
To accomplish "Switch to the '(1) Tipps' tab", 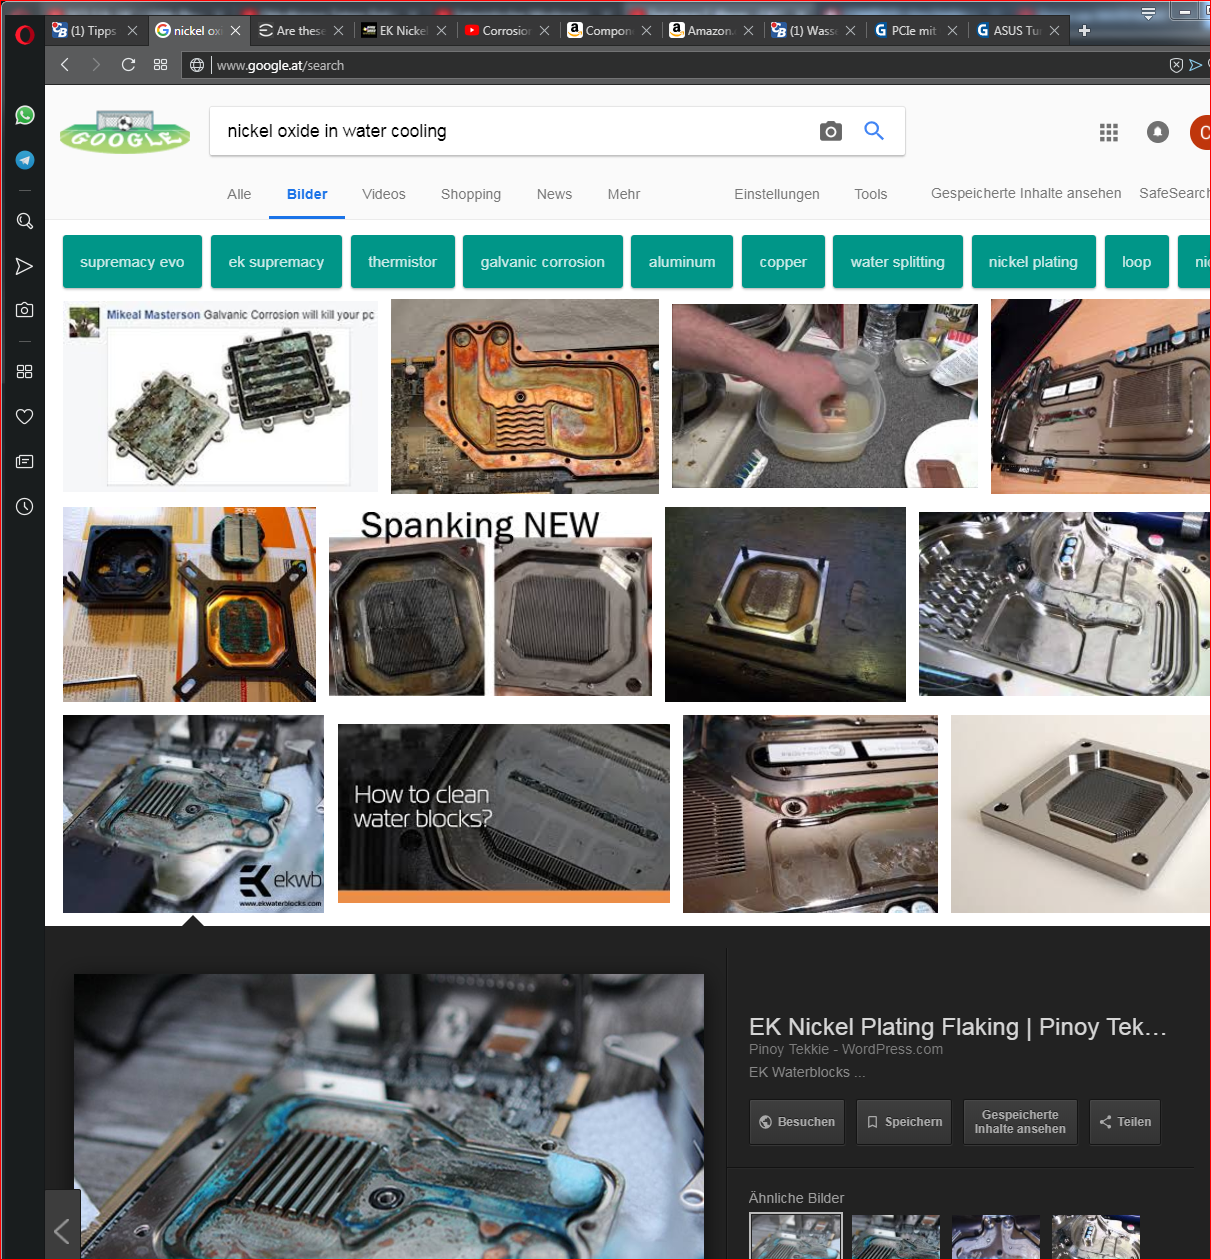I will click(x=94, y=30).
